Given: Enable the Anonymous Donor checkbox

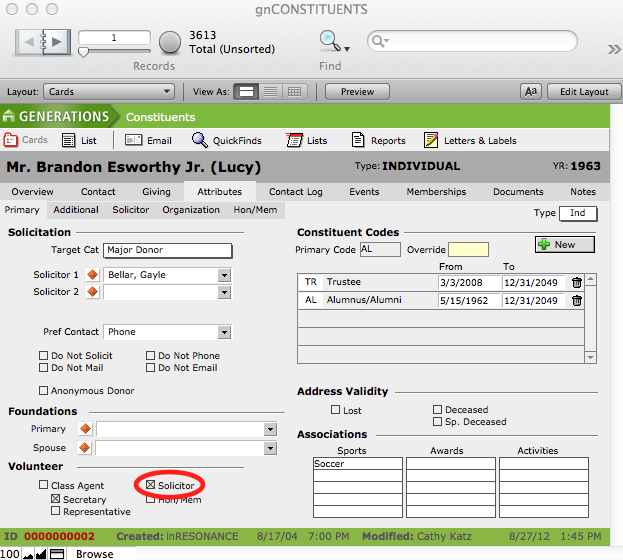Looking at the screenshot, I should click(44, 391).
